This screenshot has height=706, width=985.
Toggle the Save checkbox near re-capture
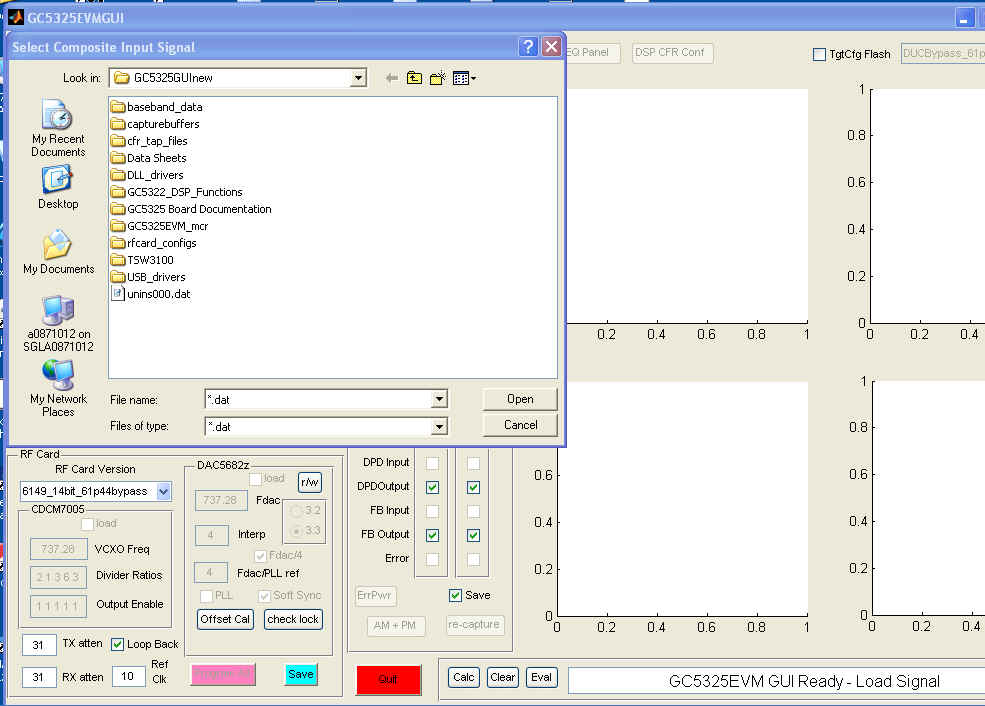(x=455, y=595)
